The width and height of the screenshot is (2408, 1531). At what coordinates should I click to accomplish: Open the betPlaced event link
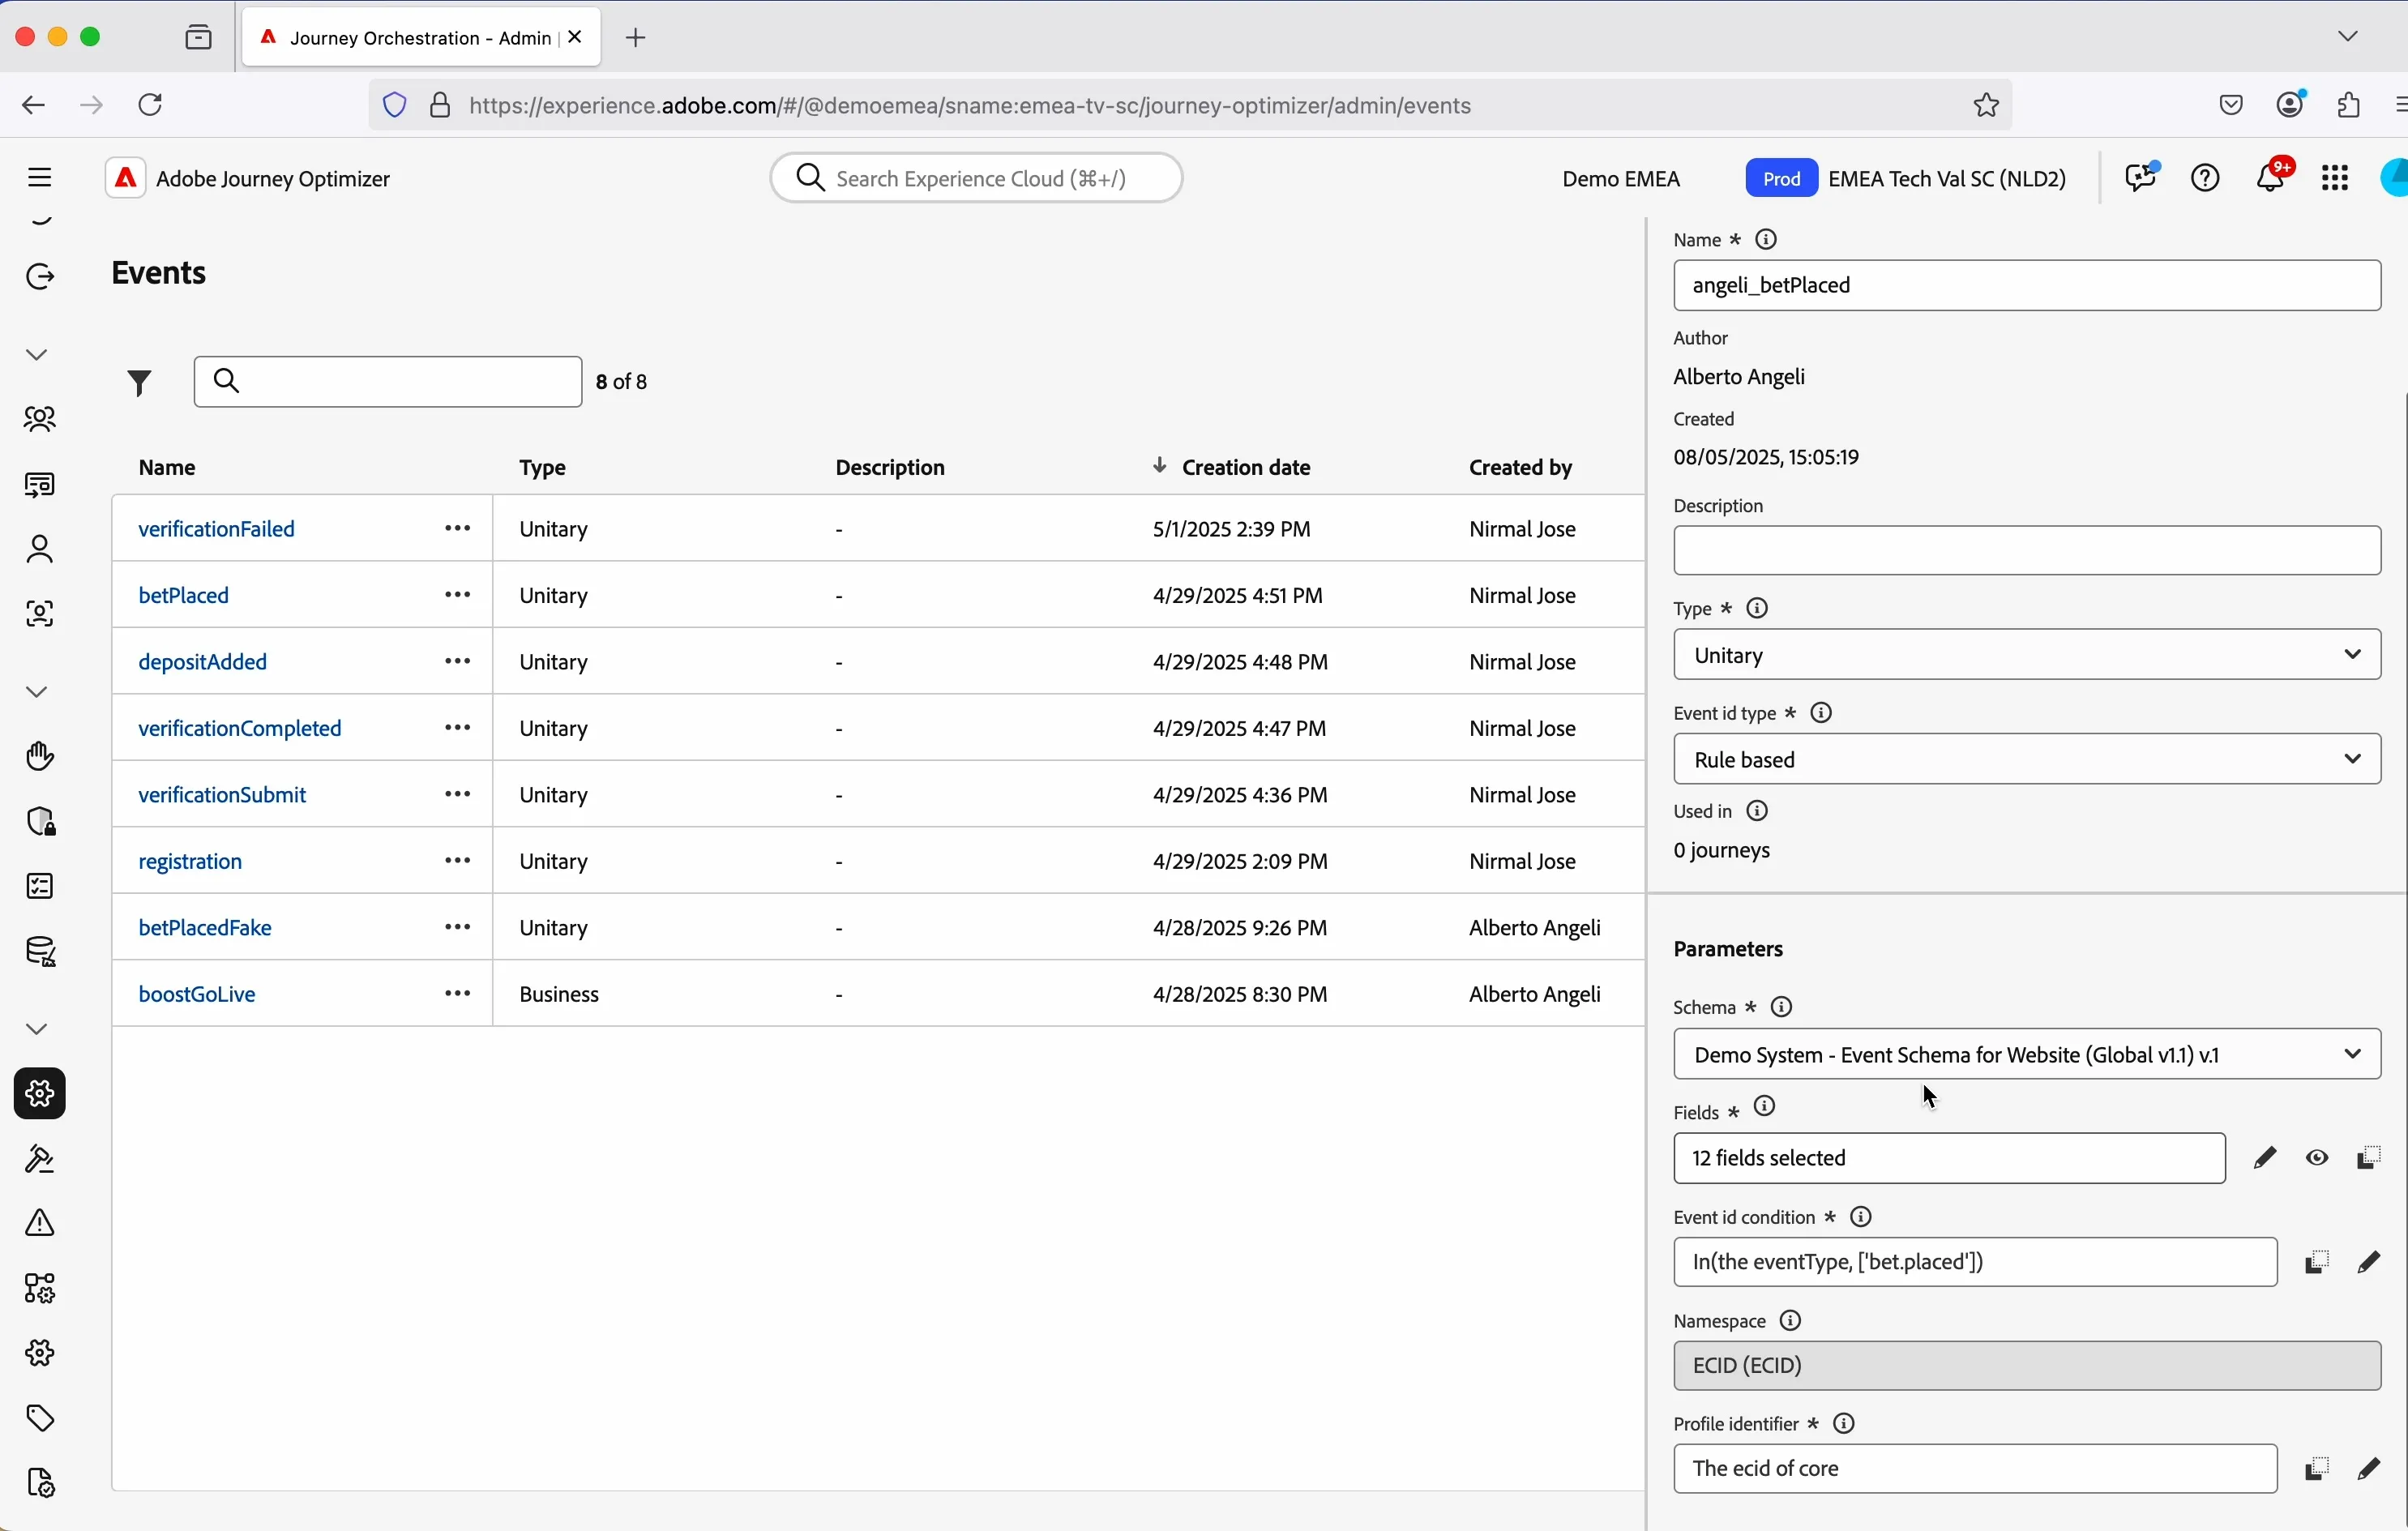coord(185,596)
